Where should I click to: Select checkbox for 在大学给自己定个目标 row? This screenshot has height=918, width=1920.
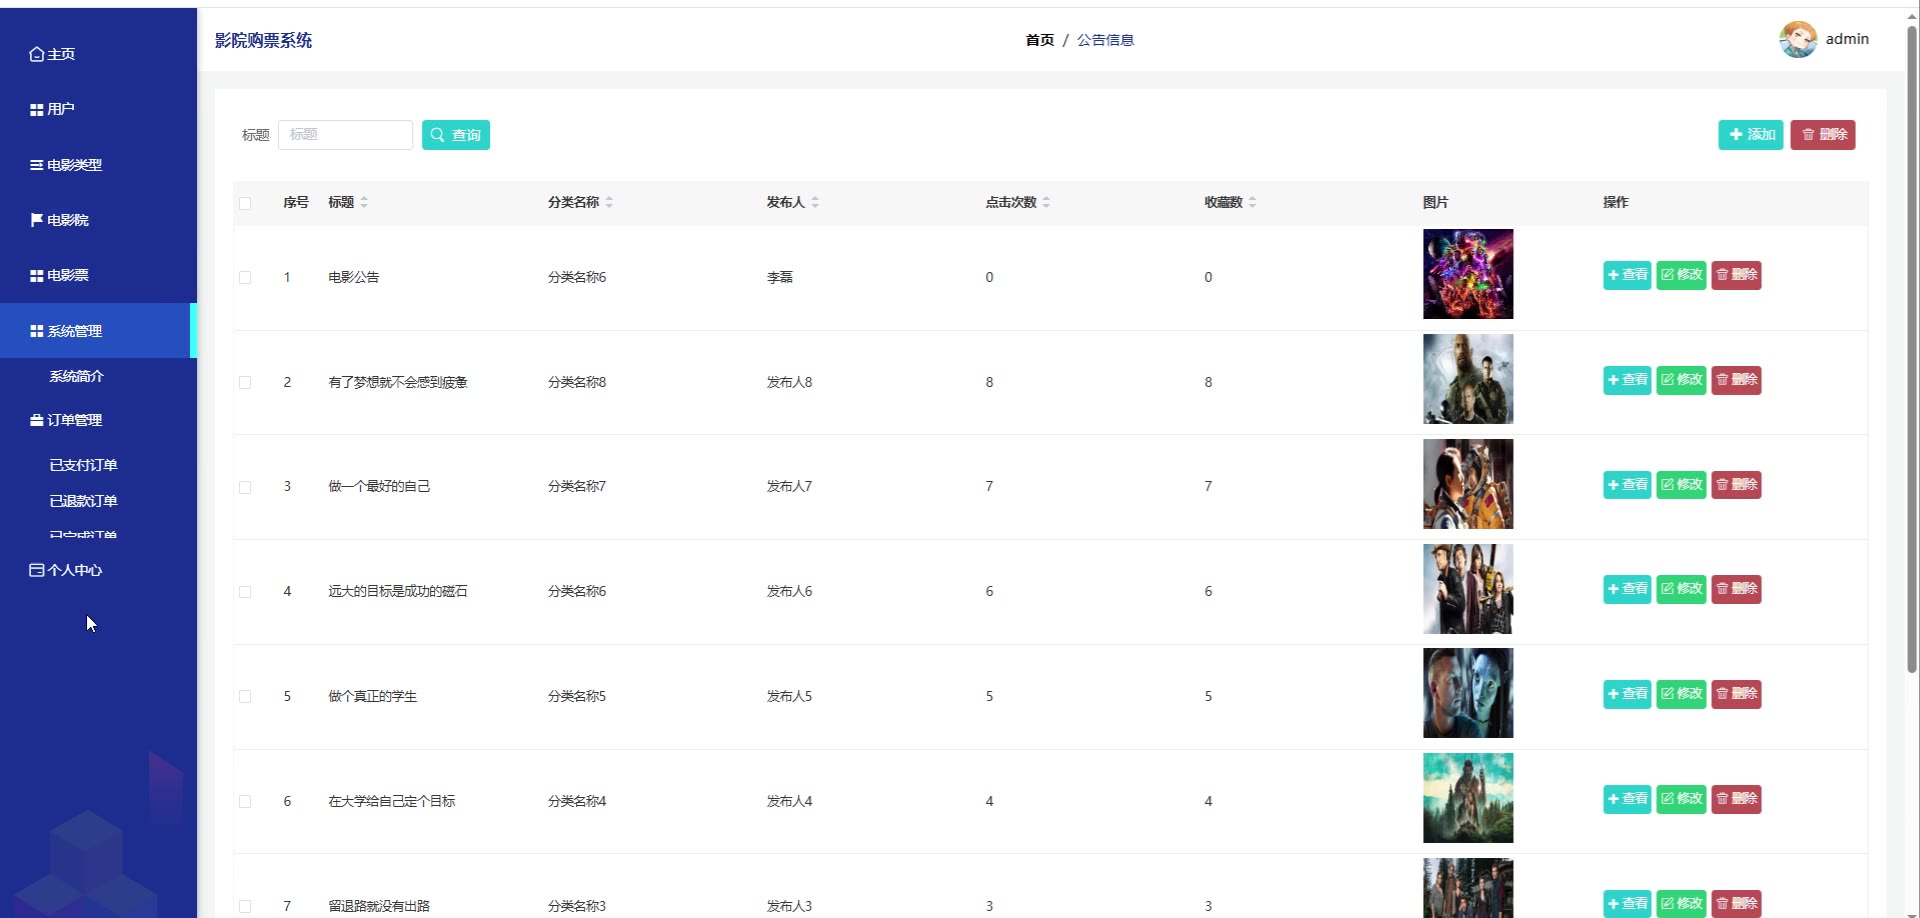245,802
